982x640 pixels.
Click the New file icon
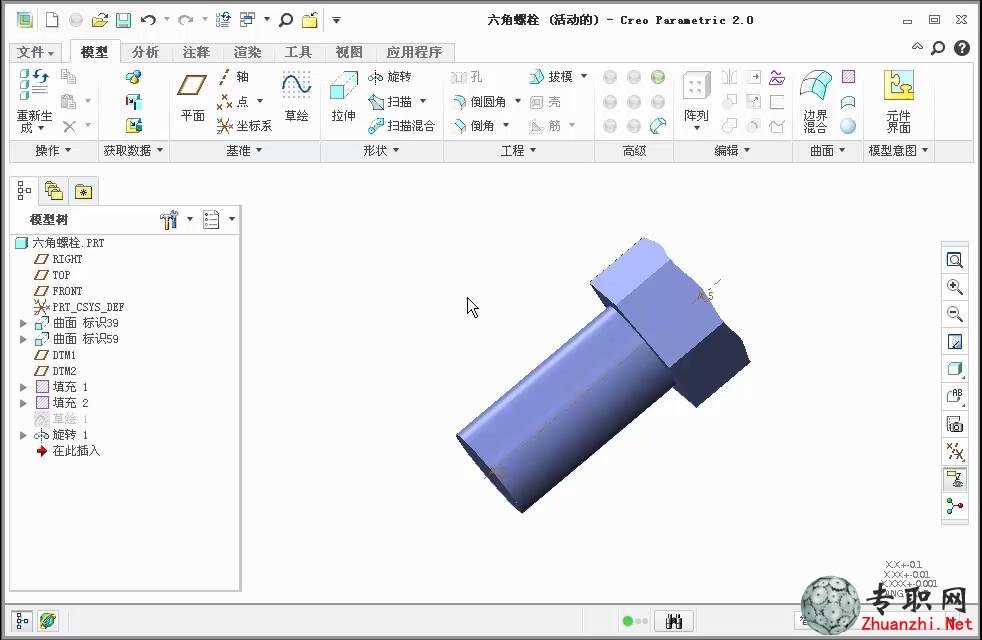click(x=52, y=20)
